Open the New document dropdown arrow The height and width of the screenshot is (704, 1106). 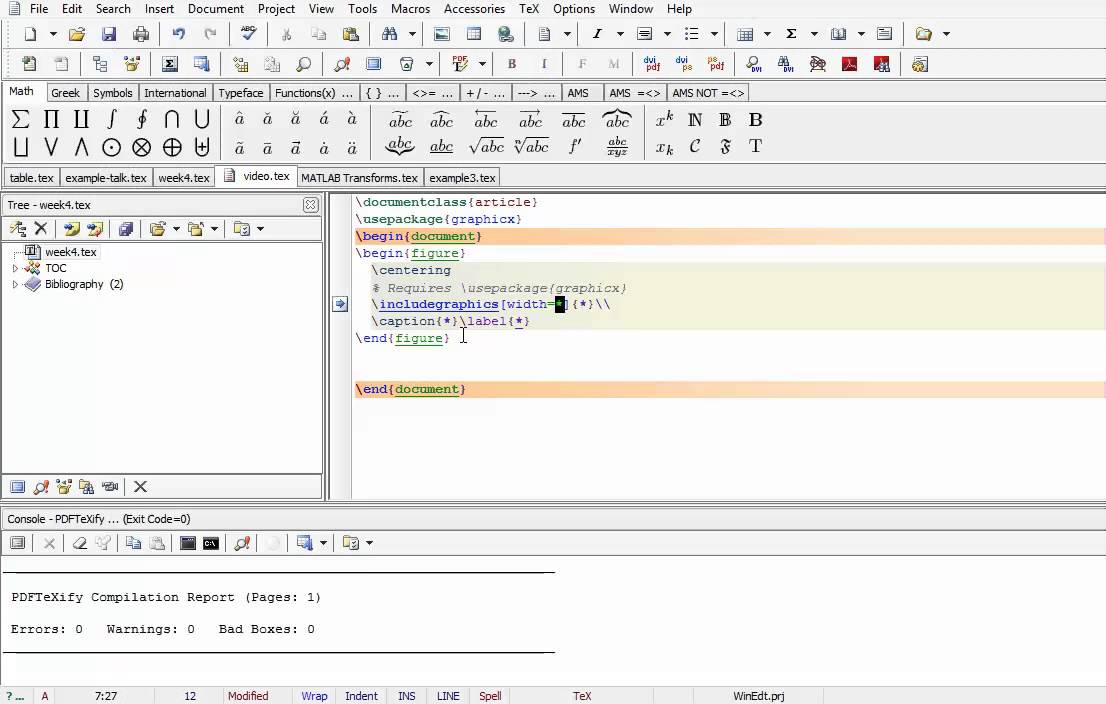(52, 34)
